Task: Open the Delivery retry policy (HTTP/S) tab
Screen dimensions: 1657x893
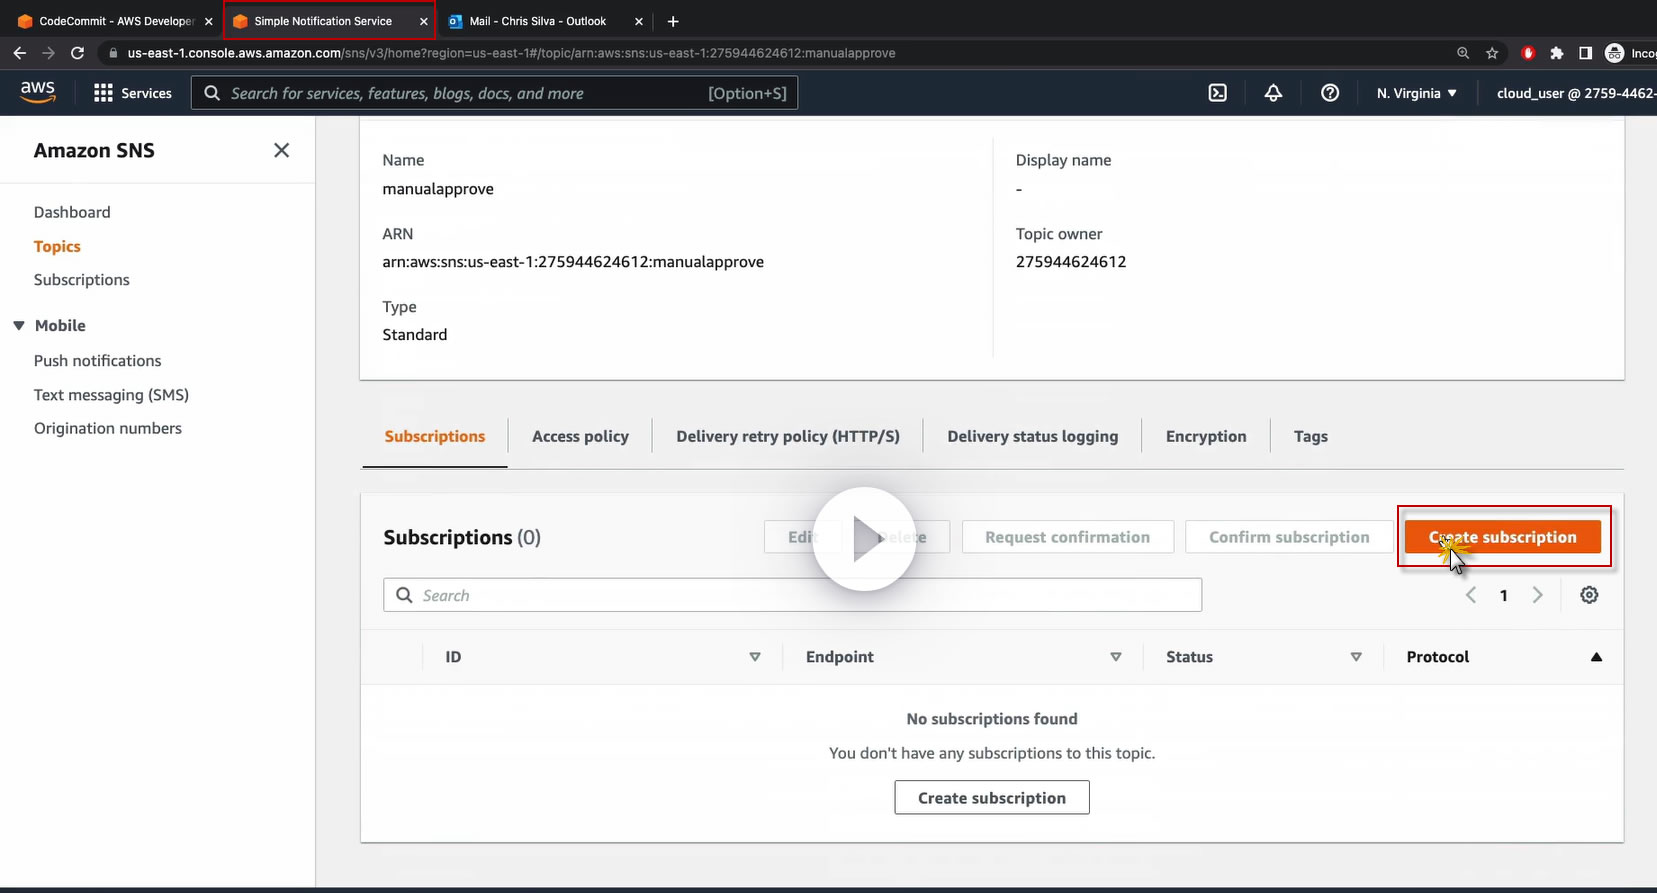Action: coord(788,437)
